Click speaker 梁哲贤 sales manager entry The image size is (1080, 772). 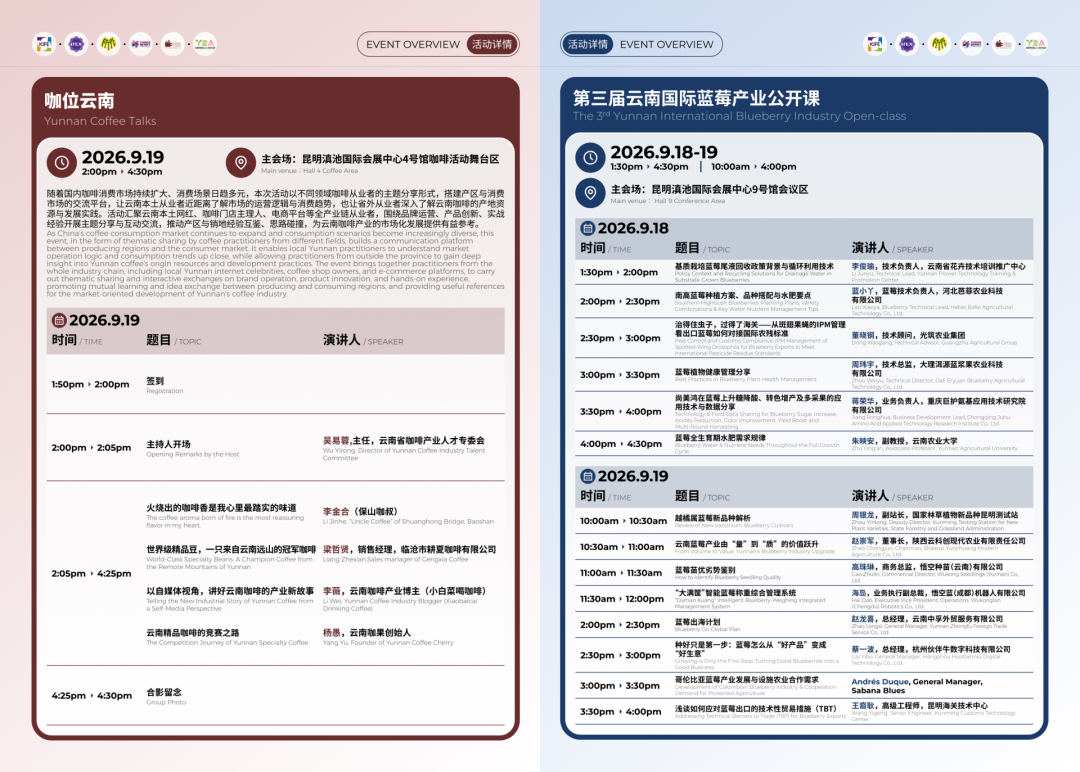pyautogui.click(x=409, y=553)
